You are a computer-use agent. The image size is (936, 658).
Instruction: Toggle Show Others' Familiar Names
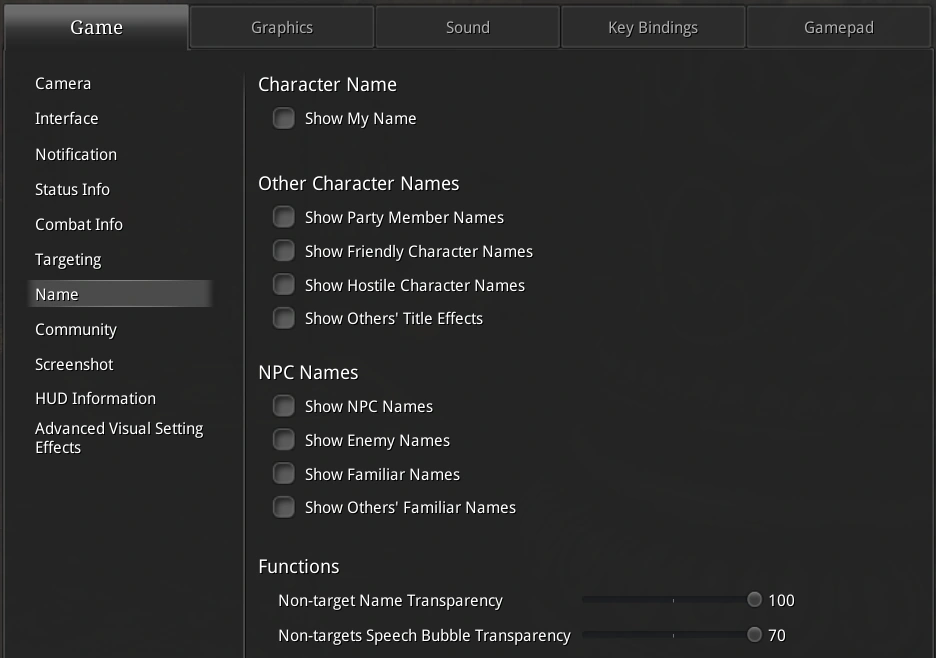pyautogui.click(x=285, y=508)
